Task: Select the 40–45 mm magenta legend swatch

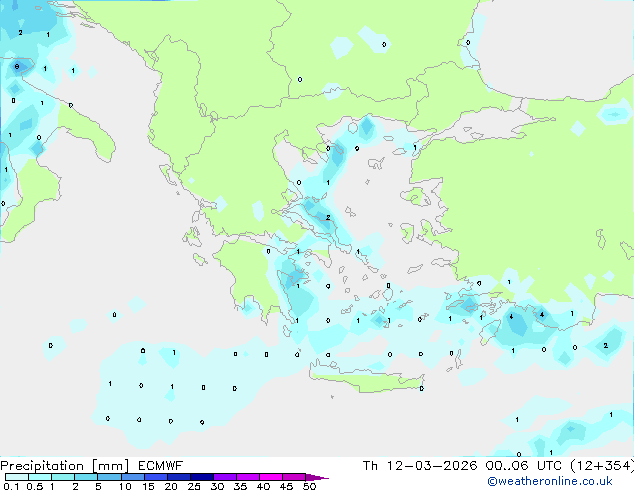Action: point(271,477)
